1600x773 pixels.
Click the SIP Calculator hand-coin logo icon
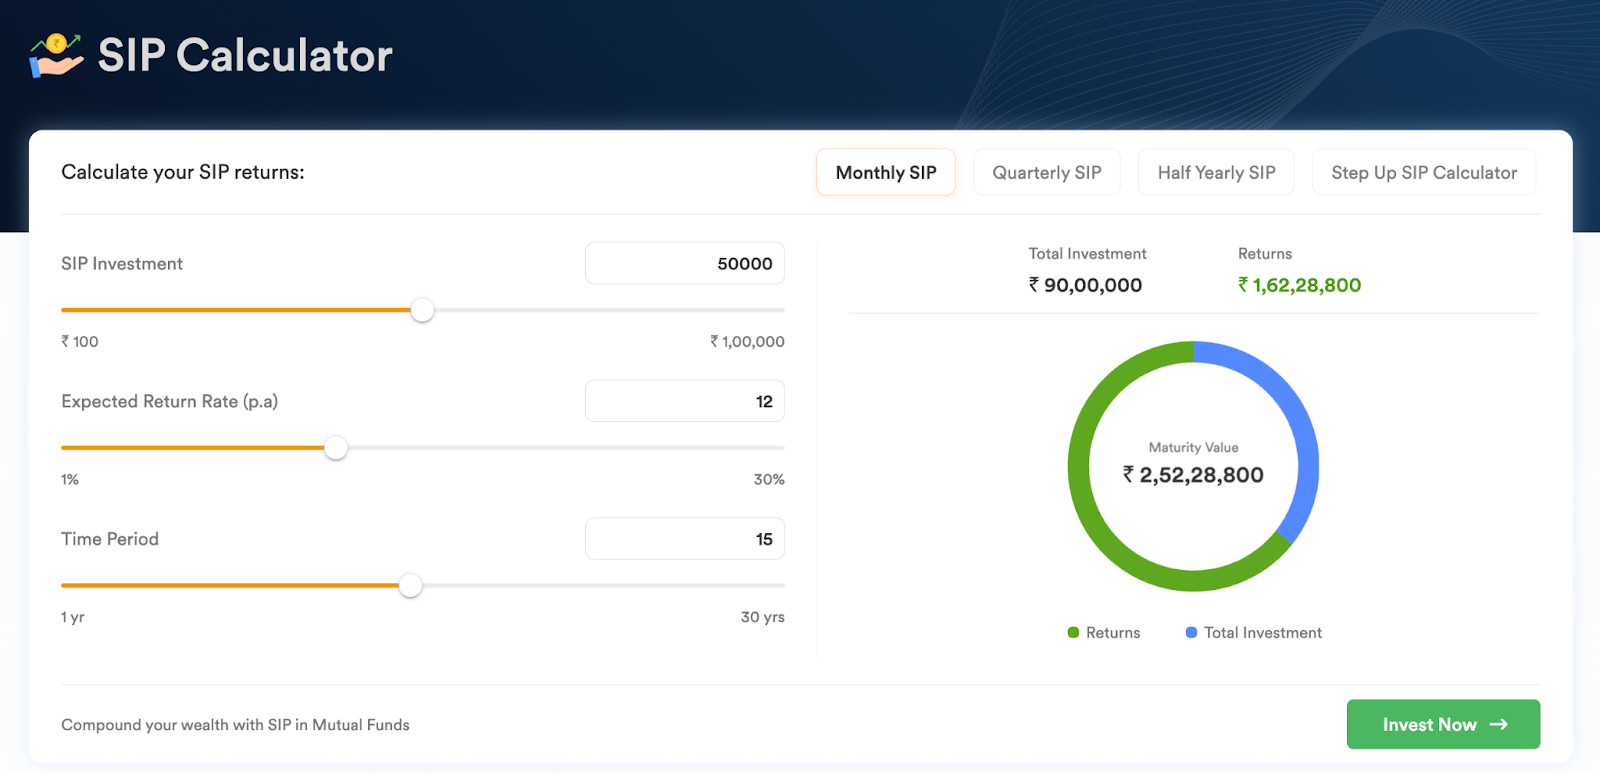[56, 55]
